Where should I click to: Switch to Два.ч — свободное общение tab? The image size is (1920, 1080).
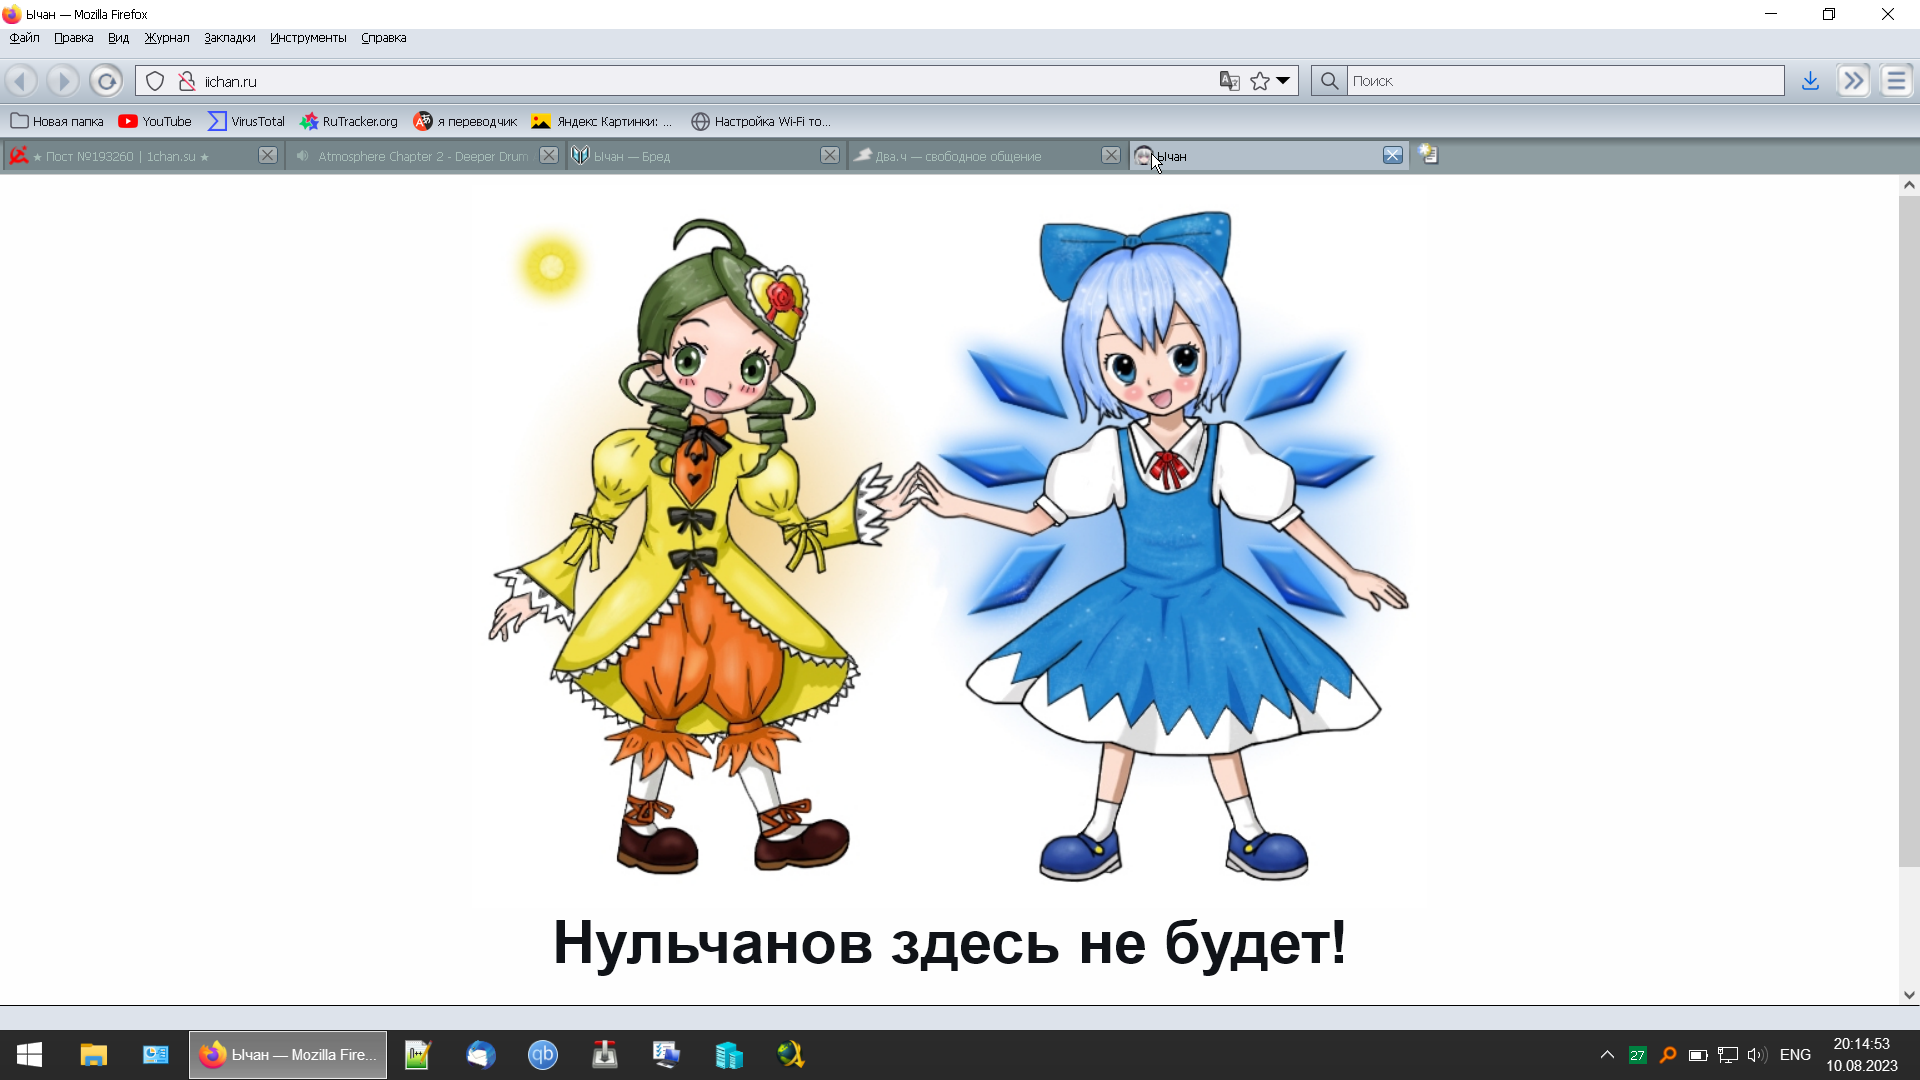tap(986, 156)
